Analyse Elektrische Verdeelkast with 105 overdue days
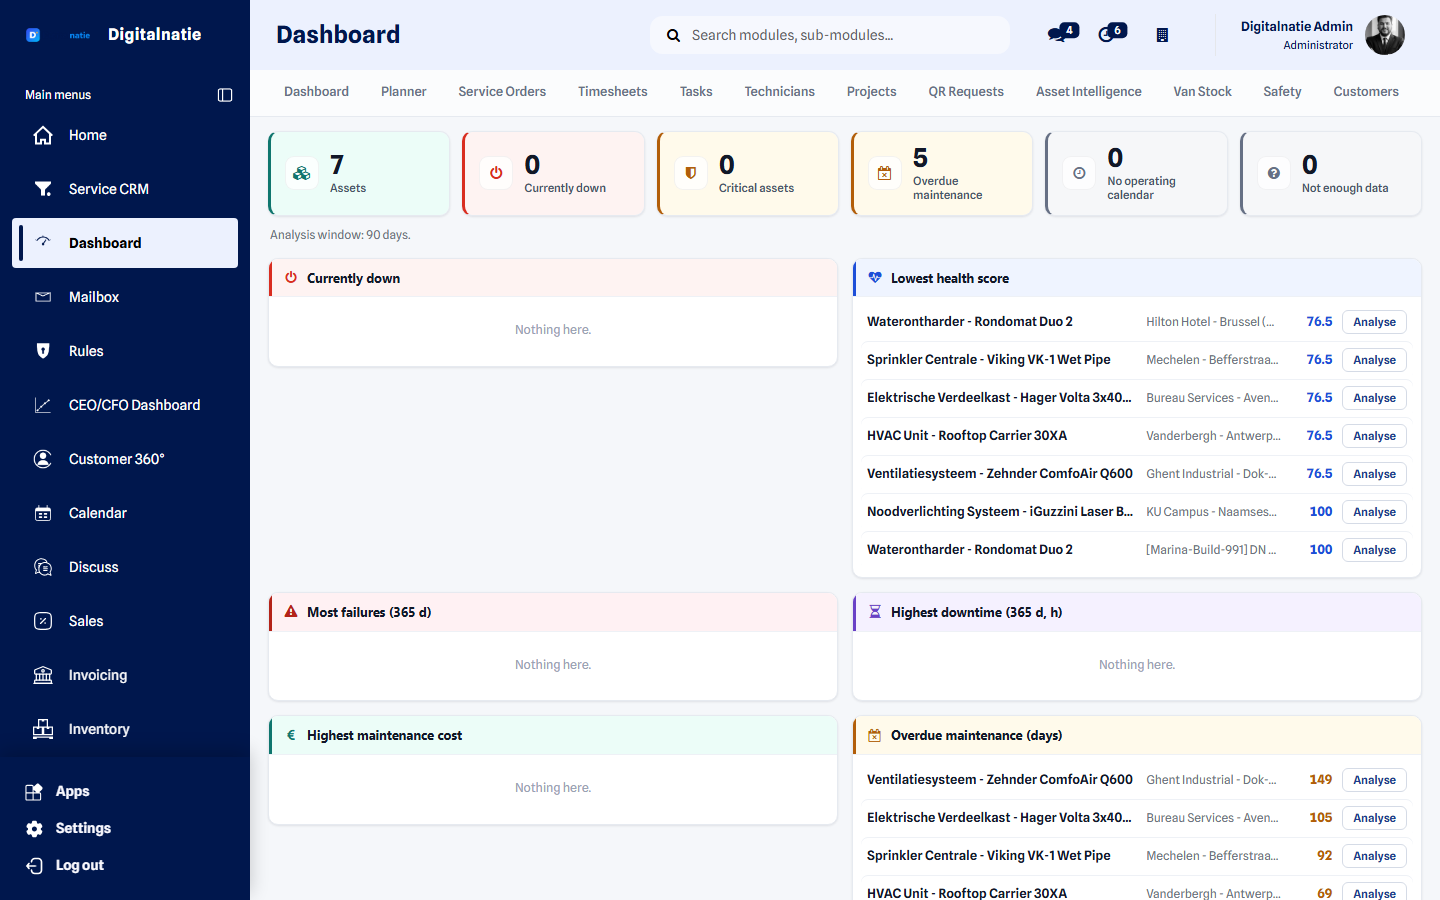Image resolution: width=1440 pixels, height=900 pixels. coord(1374,818)
